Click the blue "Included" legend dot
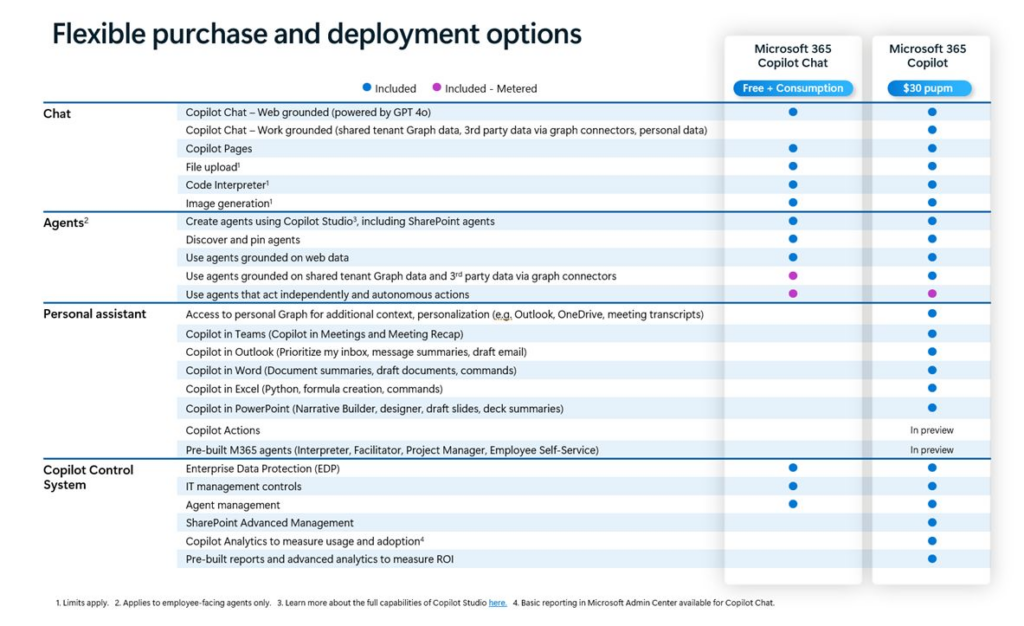This screenshot has width=1024, height=626. (x=367, y=87)
